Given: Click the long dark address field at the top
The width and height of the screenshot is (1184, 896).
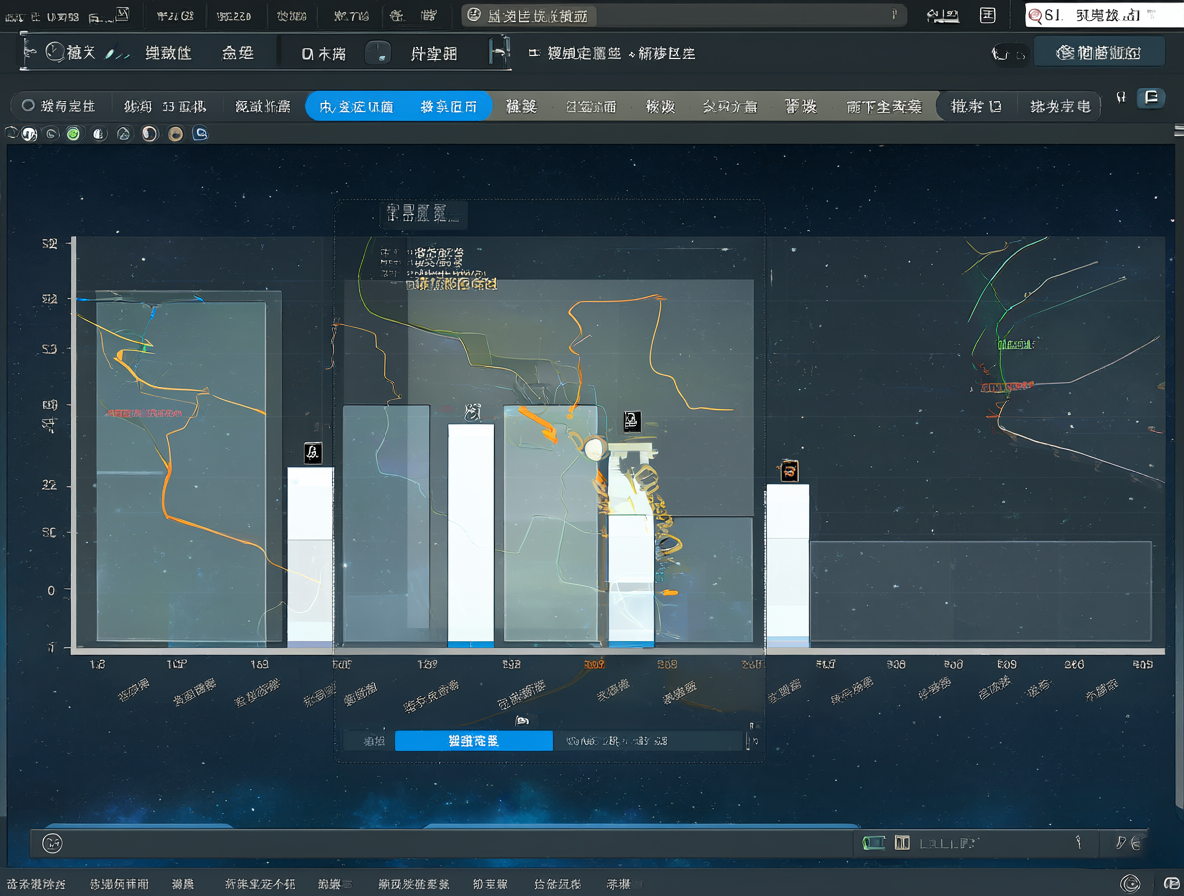Looking at the screenshot, I should [x=683, y=16].
